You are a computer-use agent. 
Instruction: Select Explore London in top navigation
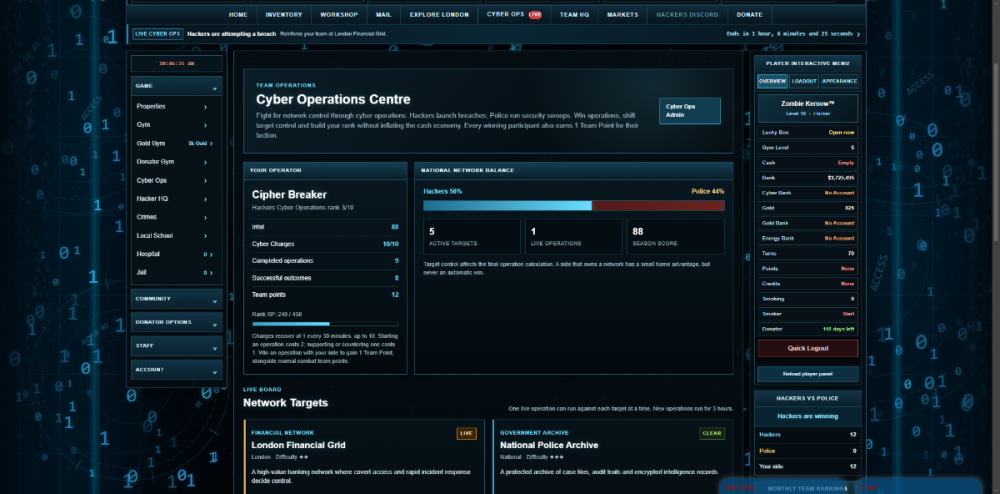(x=439, y=15)
